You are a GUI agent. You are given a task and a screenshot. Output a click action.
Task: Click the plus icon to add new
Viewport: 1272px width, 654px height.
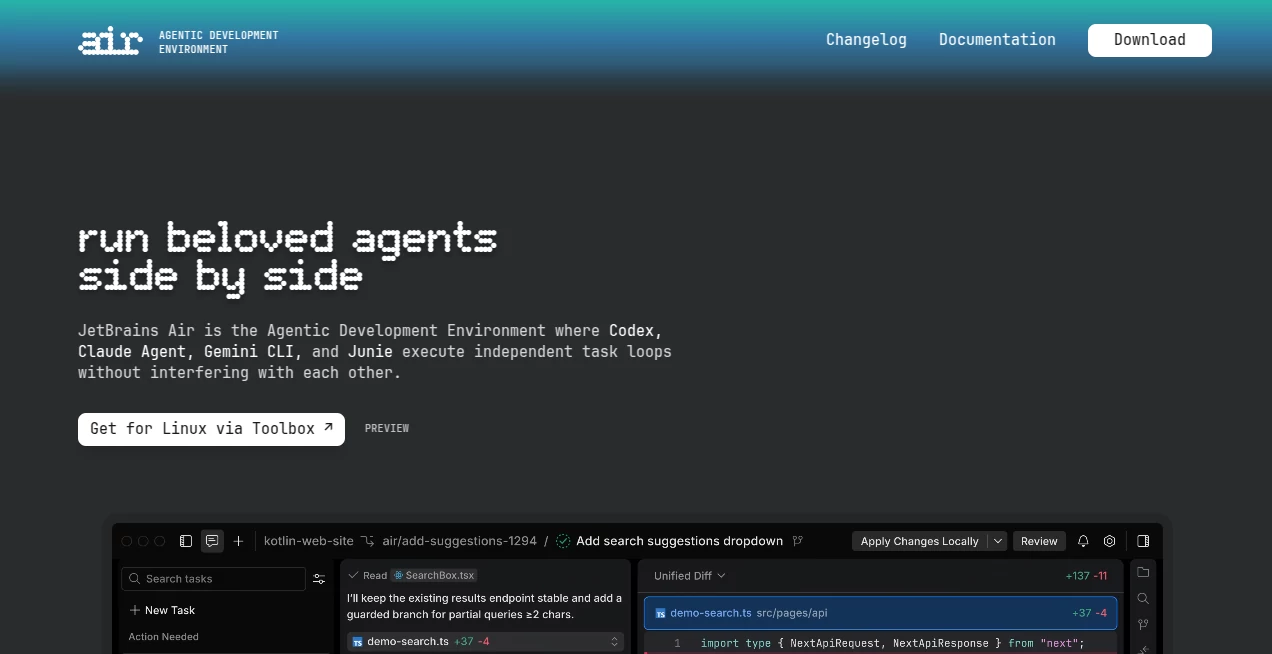(x=238, y=541)
